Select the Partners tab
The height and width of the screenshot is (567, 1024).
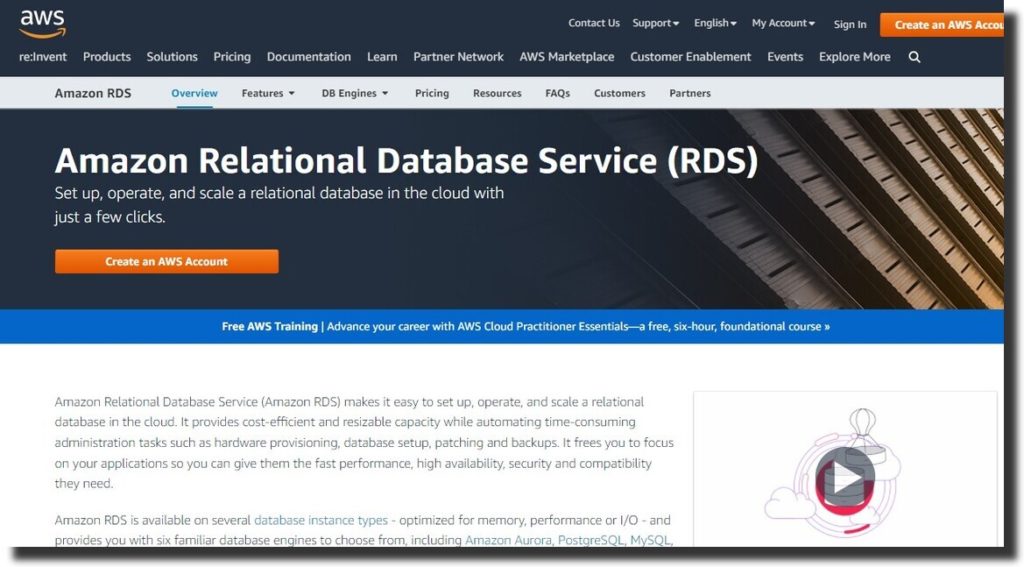click(x=690, y=93)
